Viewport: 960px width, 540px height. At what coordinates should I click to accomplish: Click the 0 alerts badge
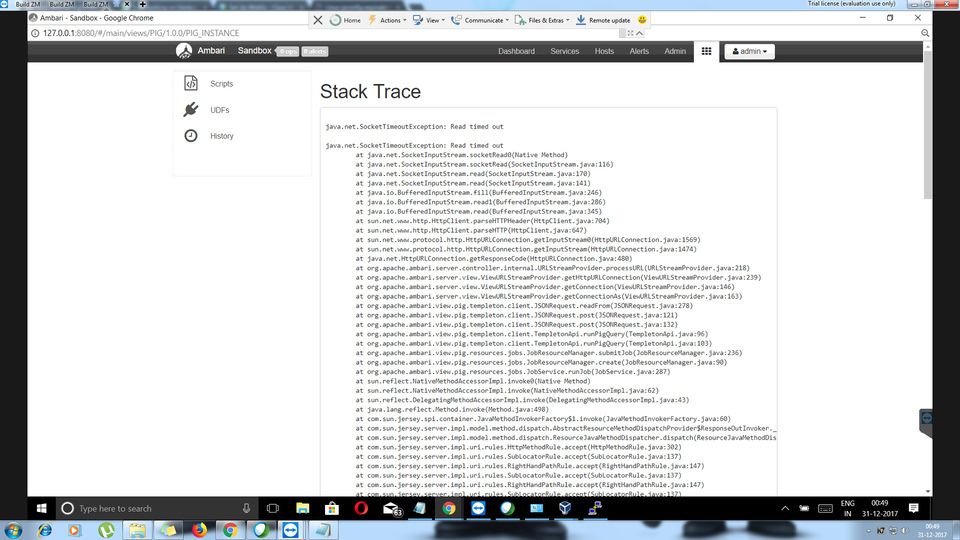315,51
